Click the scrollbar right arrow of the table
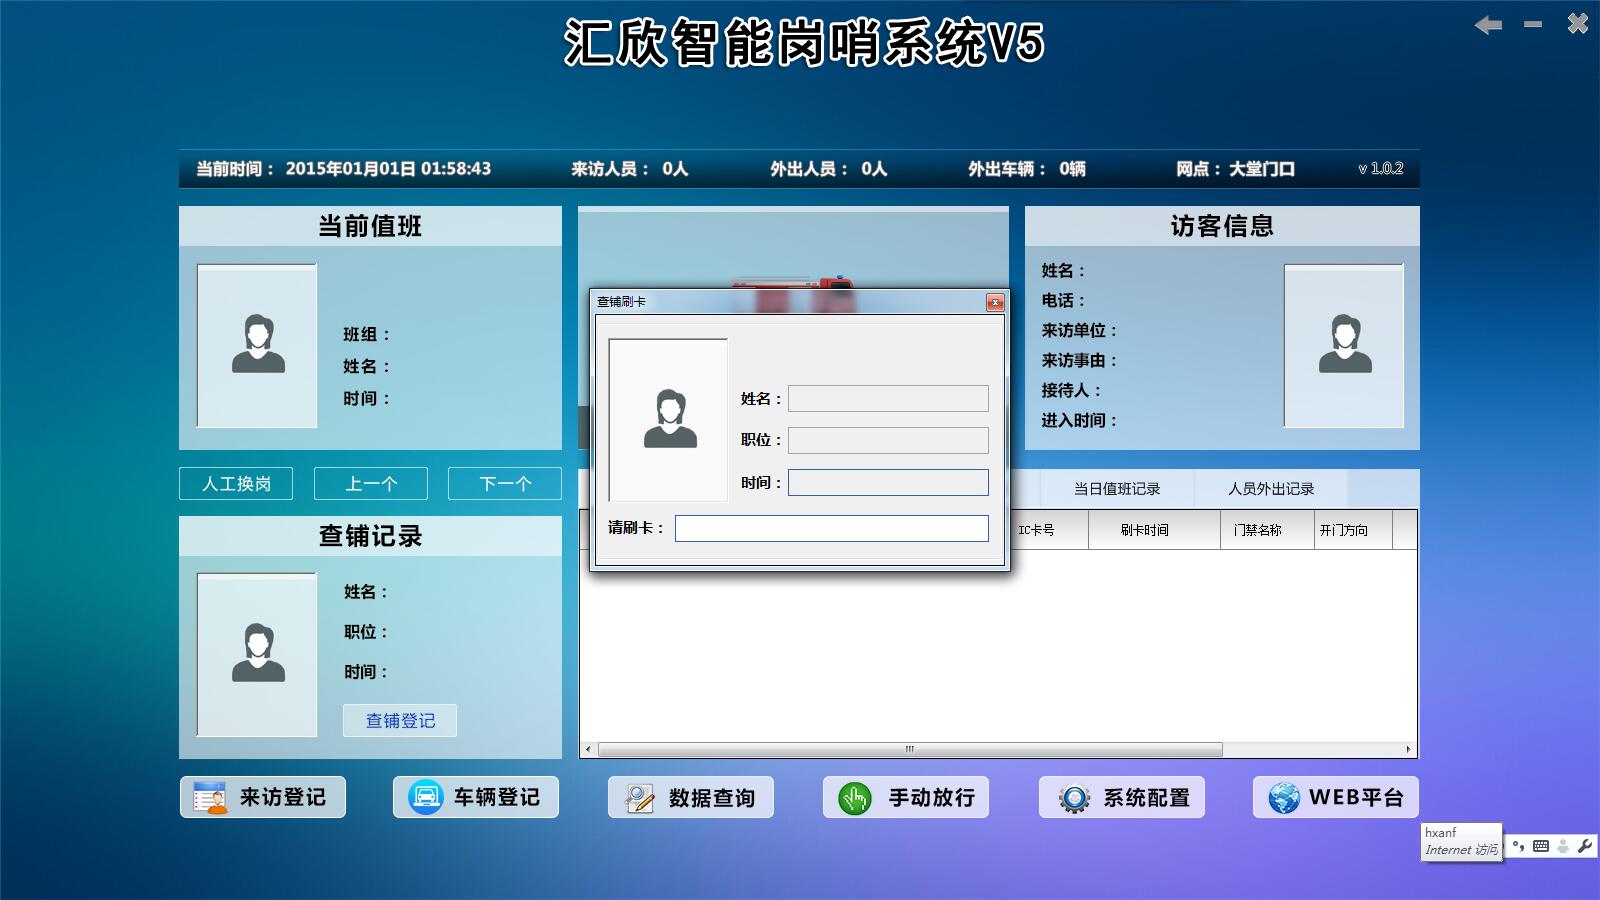This screenshot has width=1600, height=900. click(x=1408, y=749)
